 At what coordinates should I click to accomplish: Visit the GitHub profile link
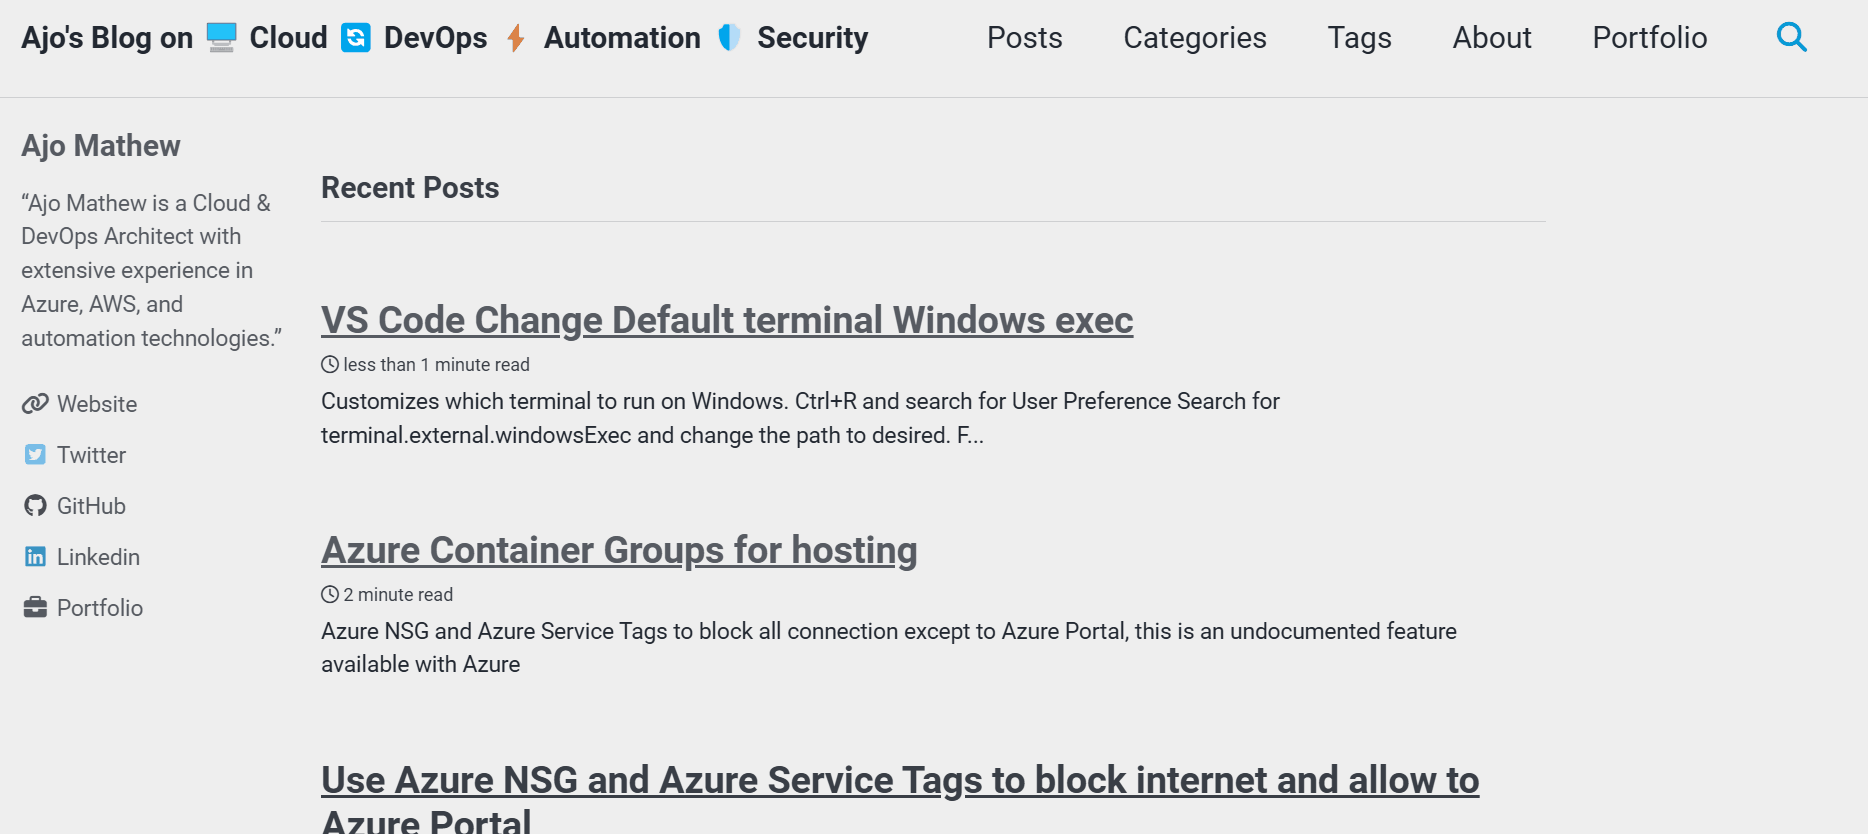(91, 506)
